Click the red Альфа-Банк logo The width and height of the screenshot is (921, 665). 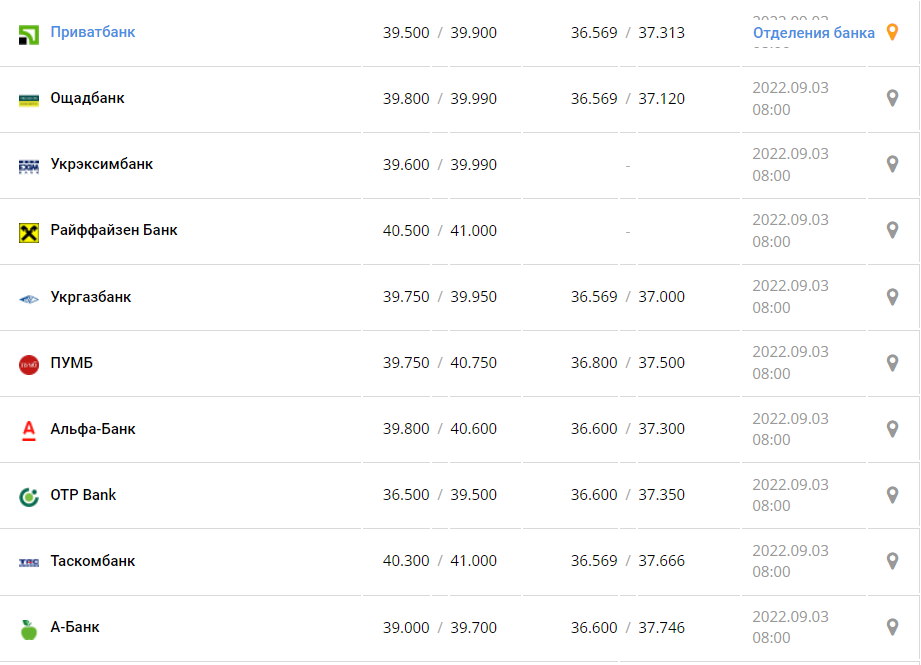[x=29, y=430]
